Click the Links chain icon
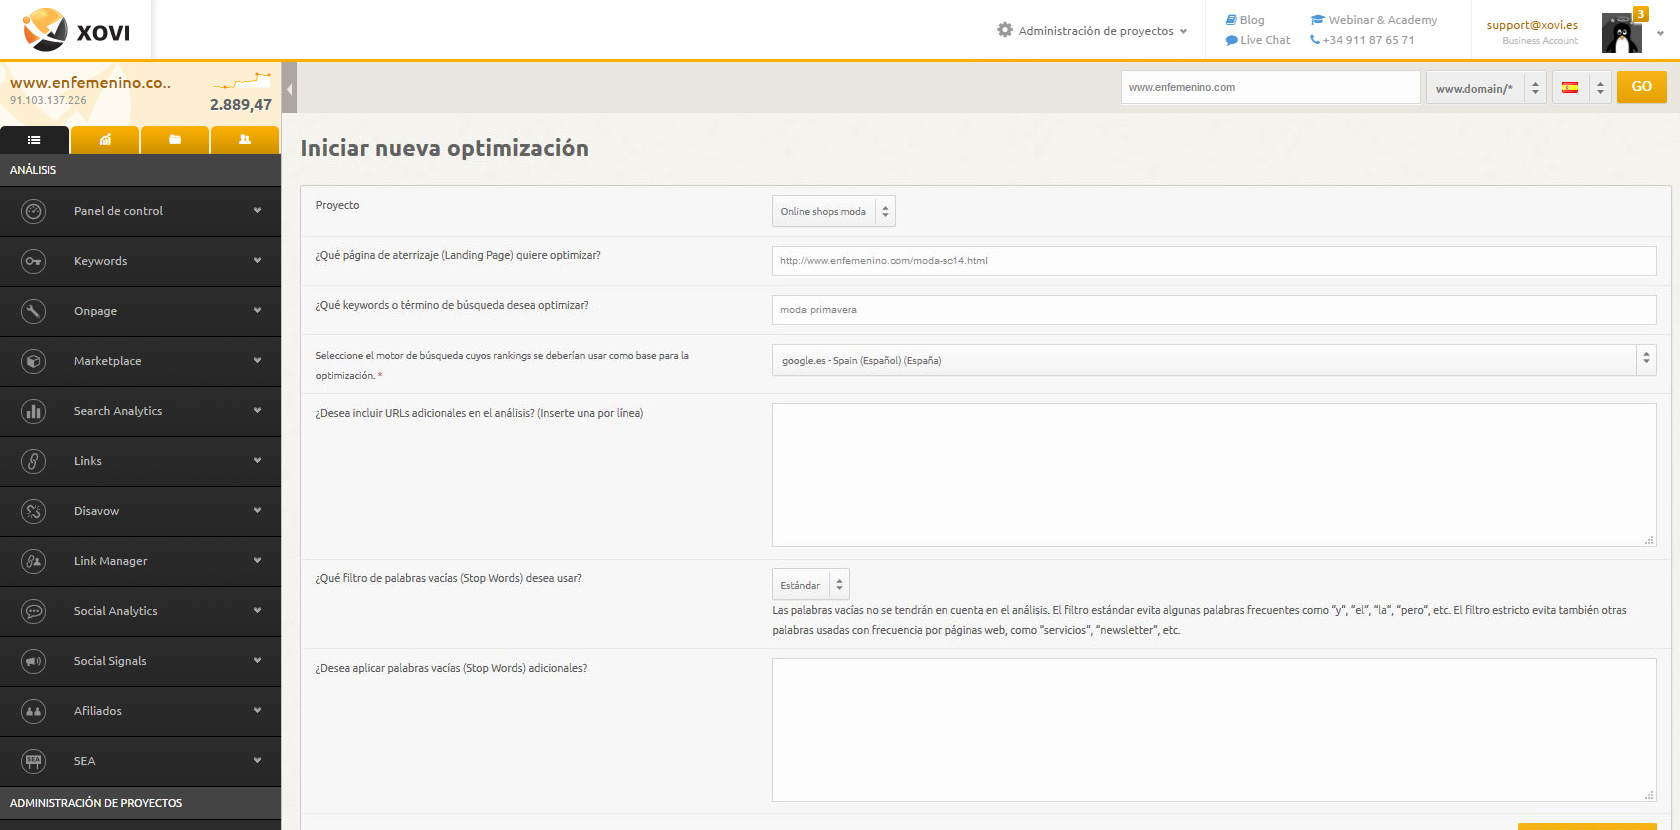1680x830 pixels. pos(34,461)
